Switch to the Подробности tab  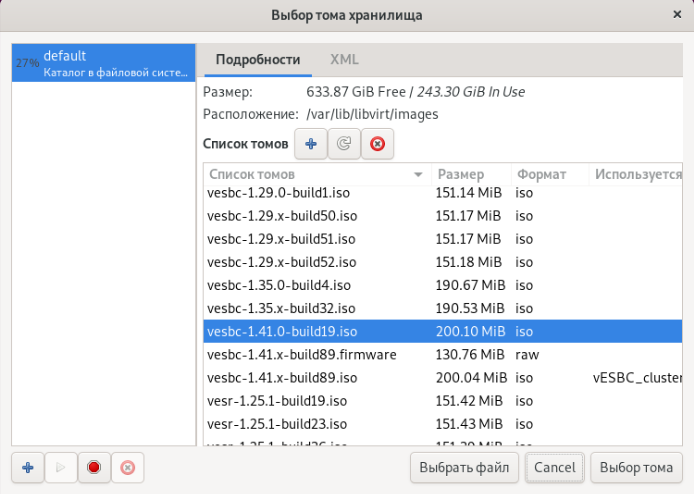(258, 60)
